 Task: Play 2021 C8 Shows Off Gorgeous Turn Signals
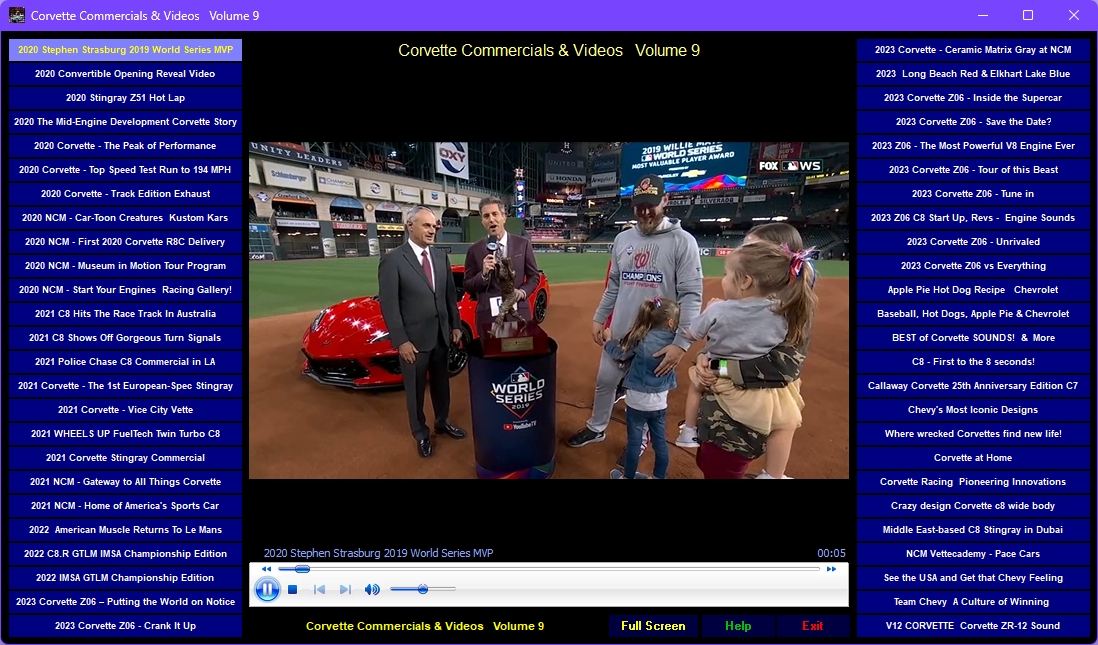pyautogui.click(x=125, y=338)
